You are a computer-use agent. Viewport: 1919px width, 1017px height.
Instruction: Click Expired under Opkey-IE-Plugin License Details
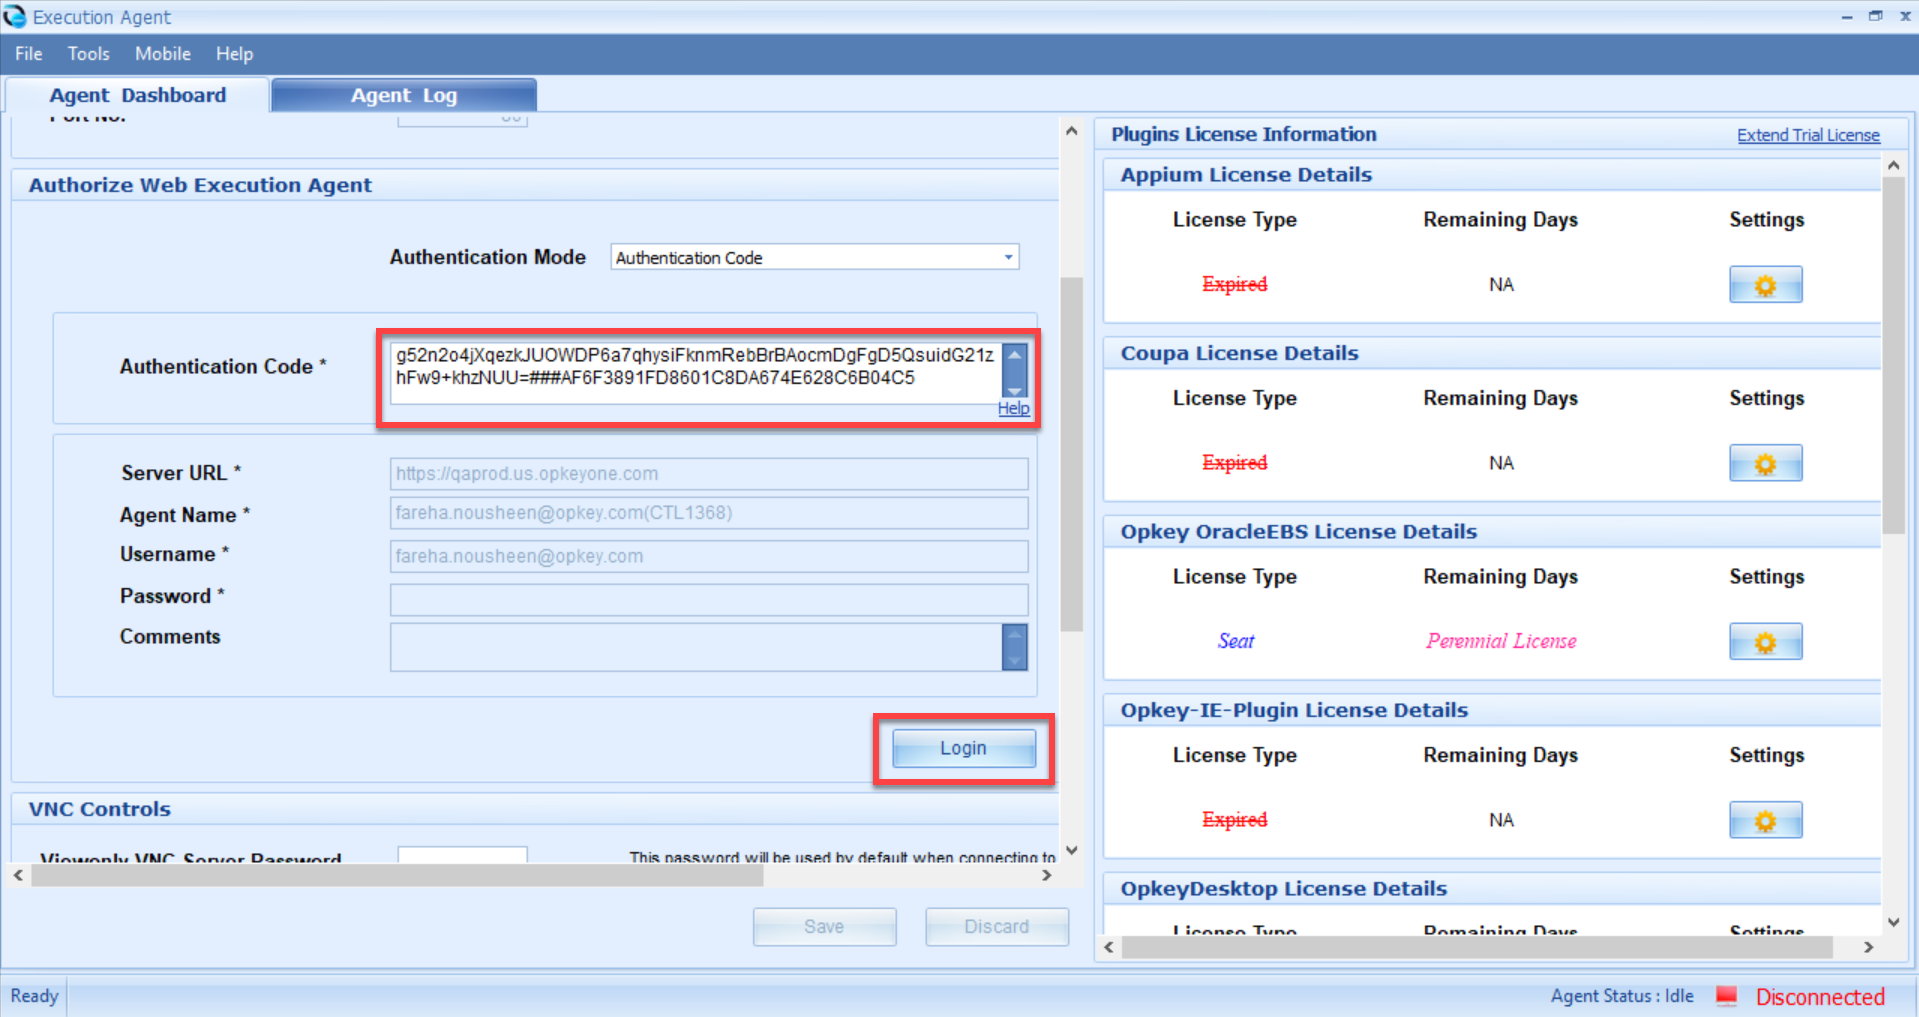(x=1234, y=819)
